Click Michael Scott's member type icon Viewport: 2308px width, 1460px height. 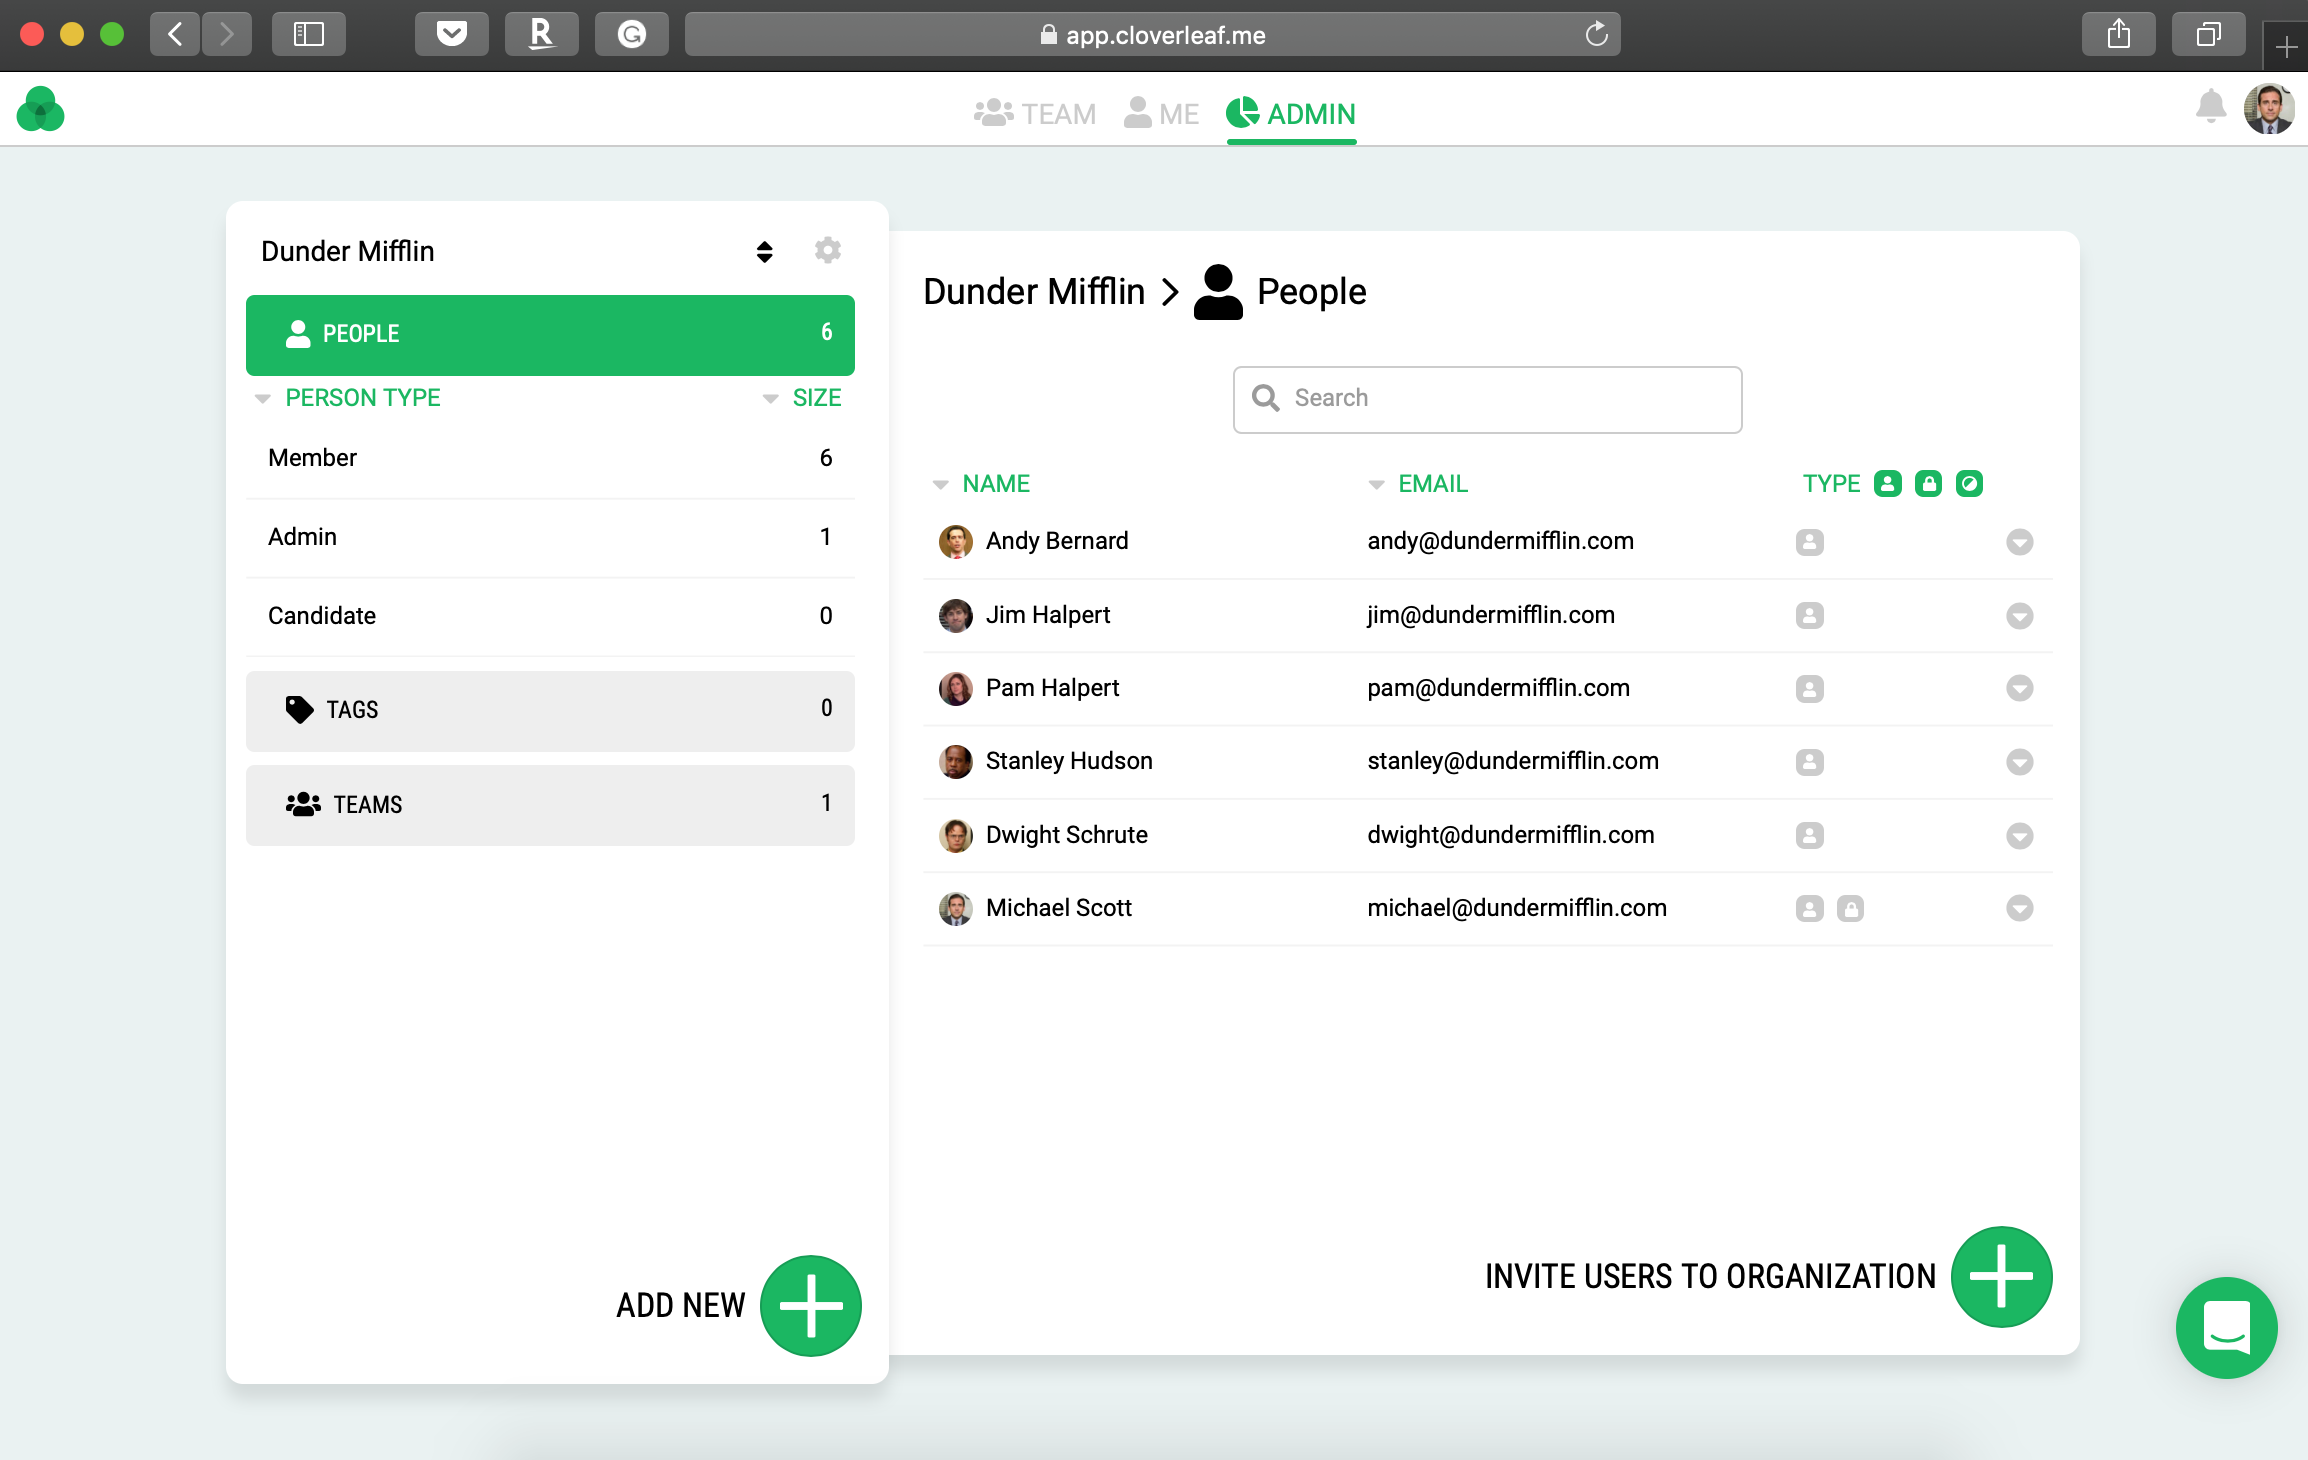pyautogui.click(x=1810, y=908)
